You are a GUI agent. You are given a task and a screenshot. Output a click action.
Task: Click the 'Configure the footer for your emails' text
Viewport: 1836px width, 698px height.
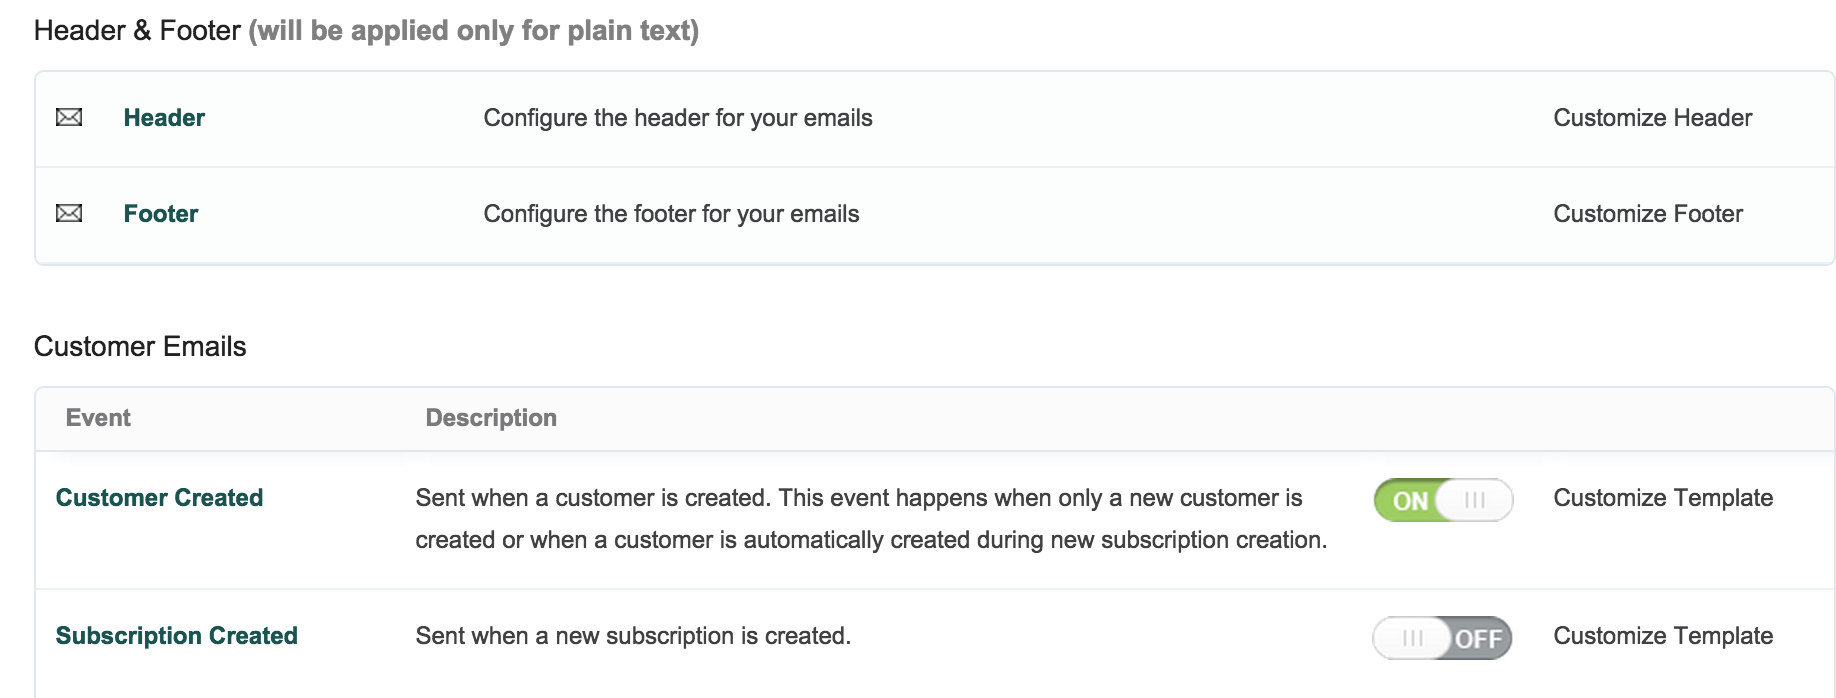click(671, 214)
